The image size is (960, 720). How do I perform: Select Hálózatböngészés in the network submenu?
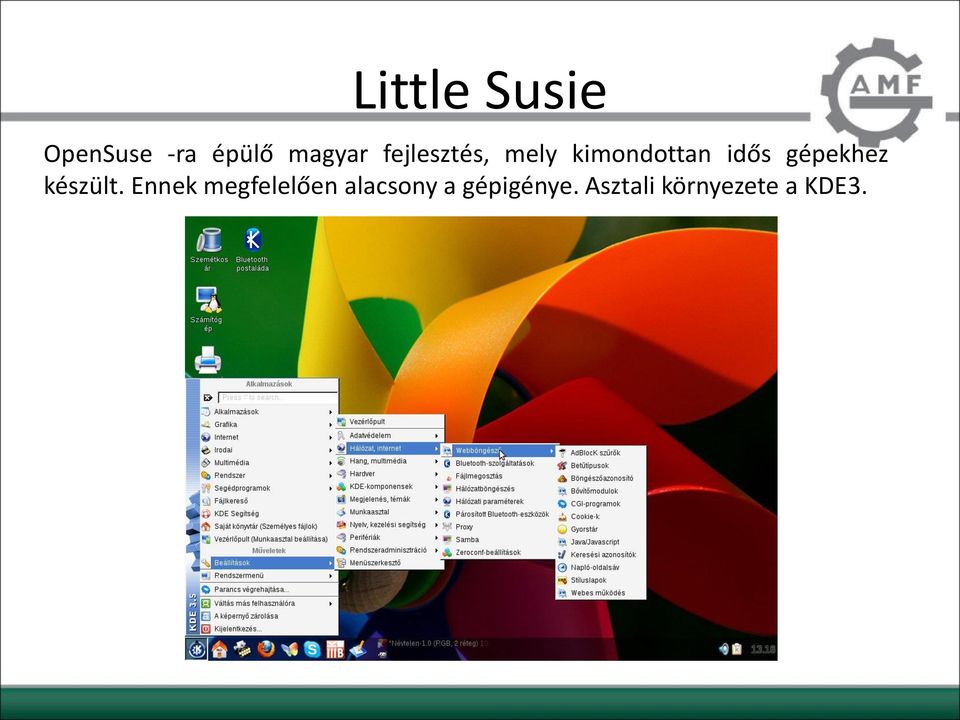tap(498, 489)
